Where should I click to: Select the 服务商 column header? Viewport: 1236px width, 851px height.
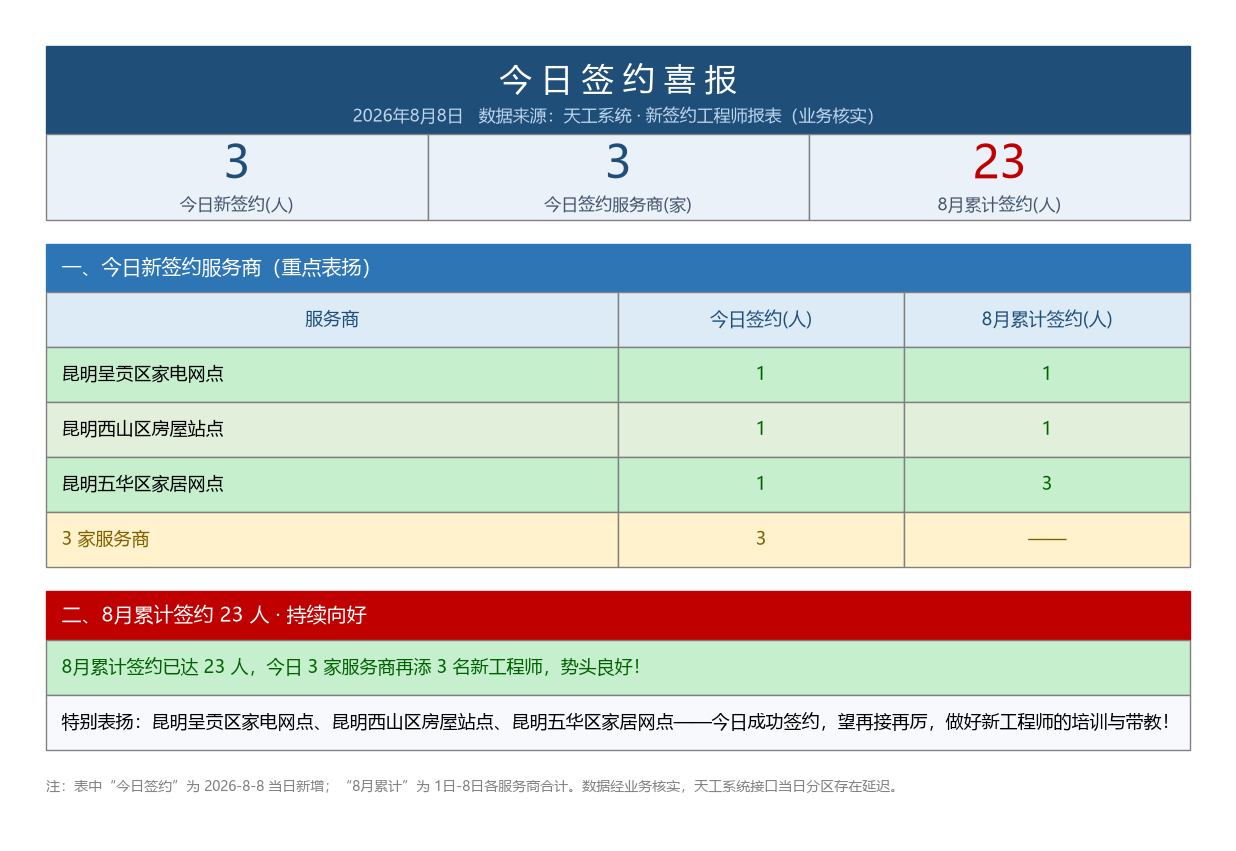pos(332,320)
